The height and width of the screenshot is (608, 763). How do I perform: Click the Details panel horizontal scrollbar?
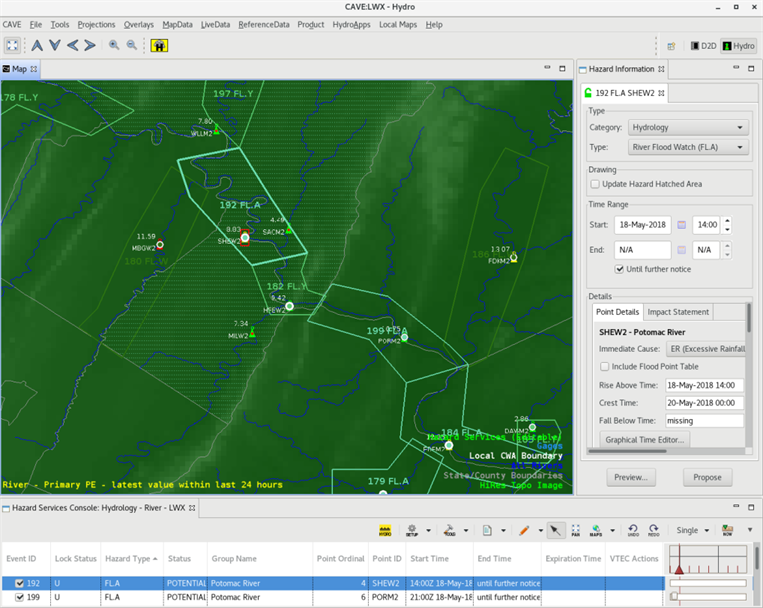point(628,451)
